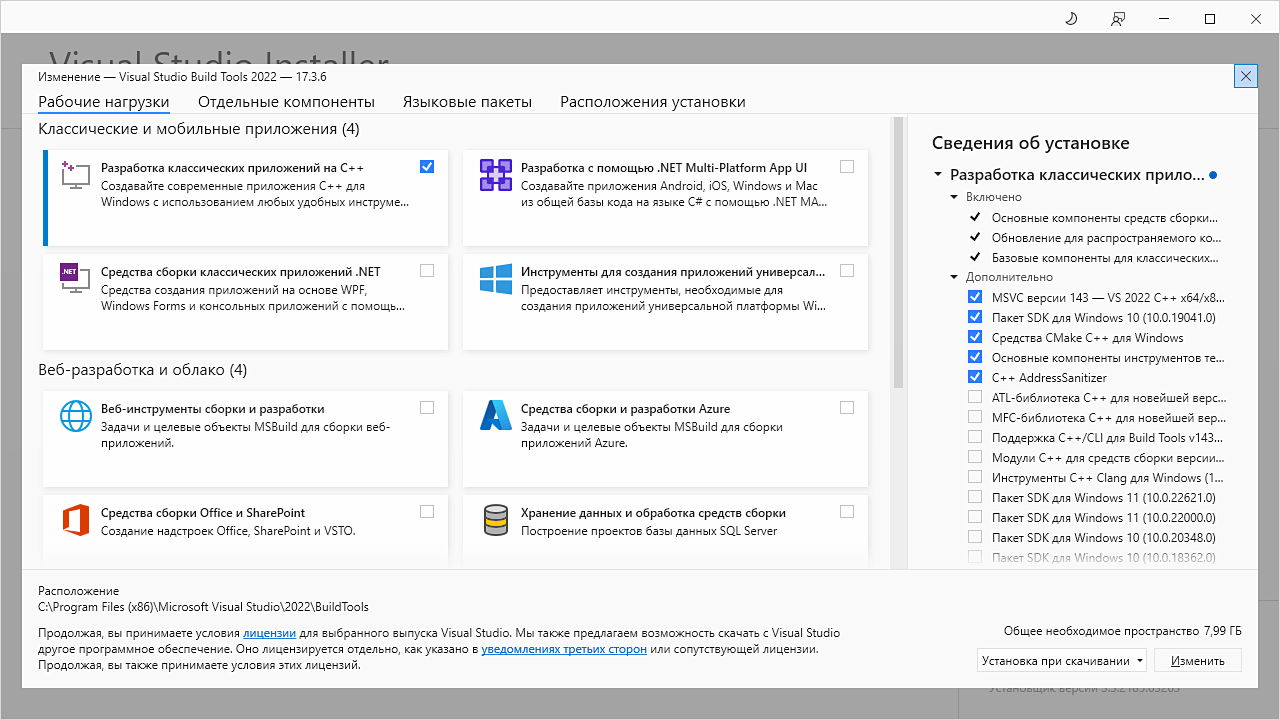This screenshot has height=720, width=1280.
Task: Click the web development globe icon
Action: click(x=75, y=416)
